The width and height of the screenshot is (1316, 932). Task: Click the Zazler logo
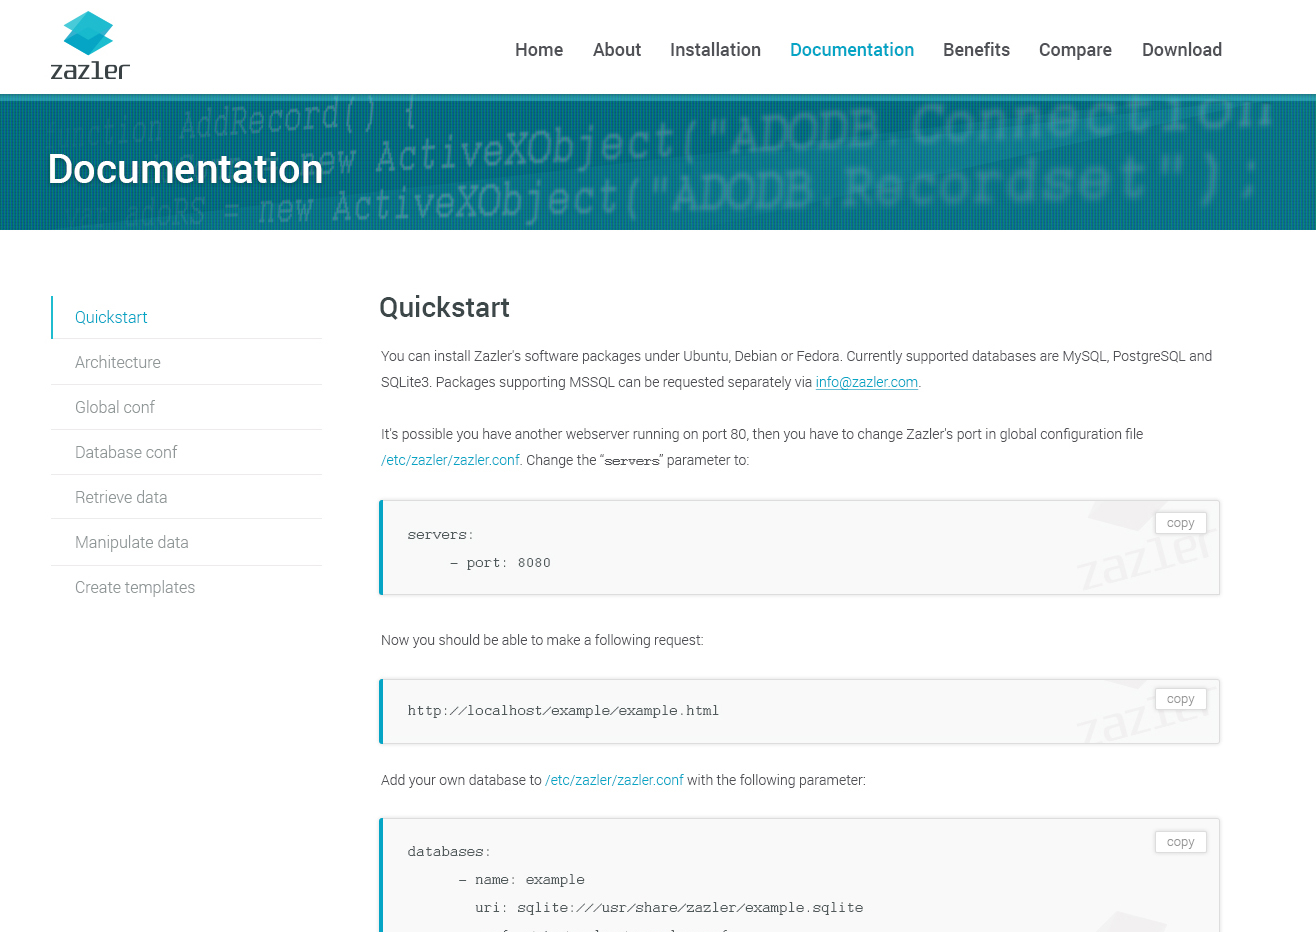[90, 46]
